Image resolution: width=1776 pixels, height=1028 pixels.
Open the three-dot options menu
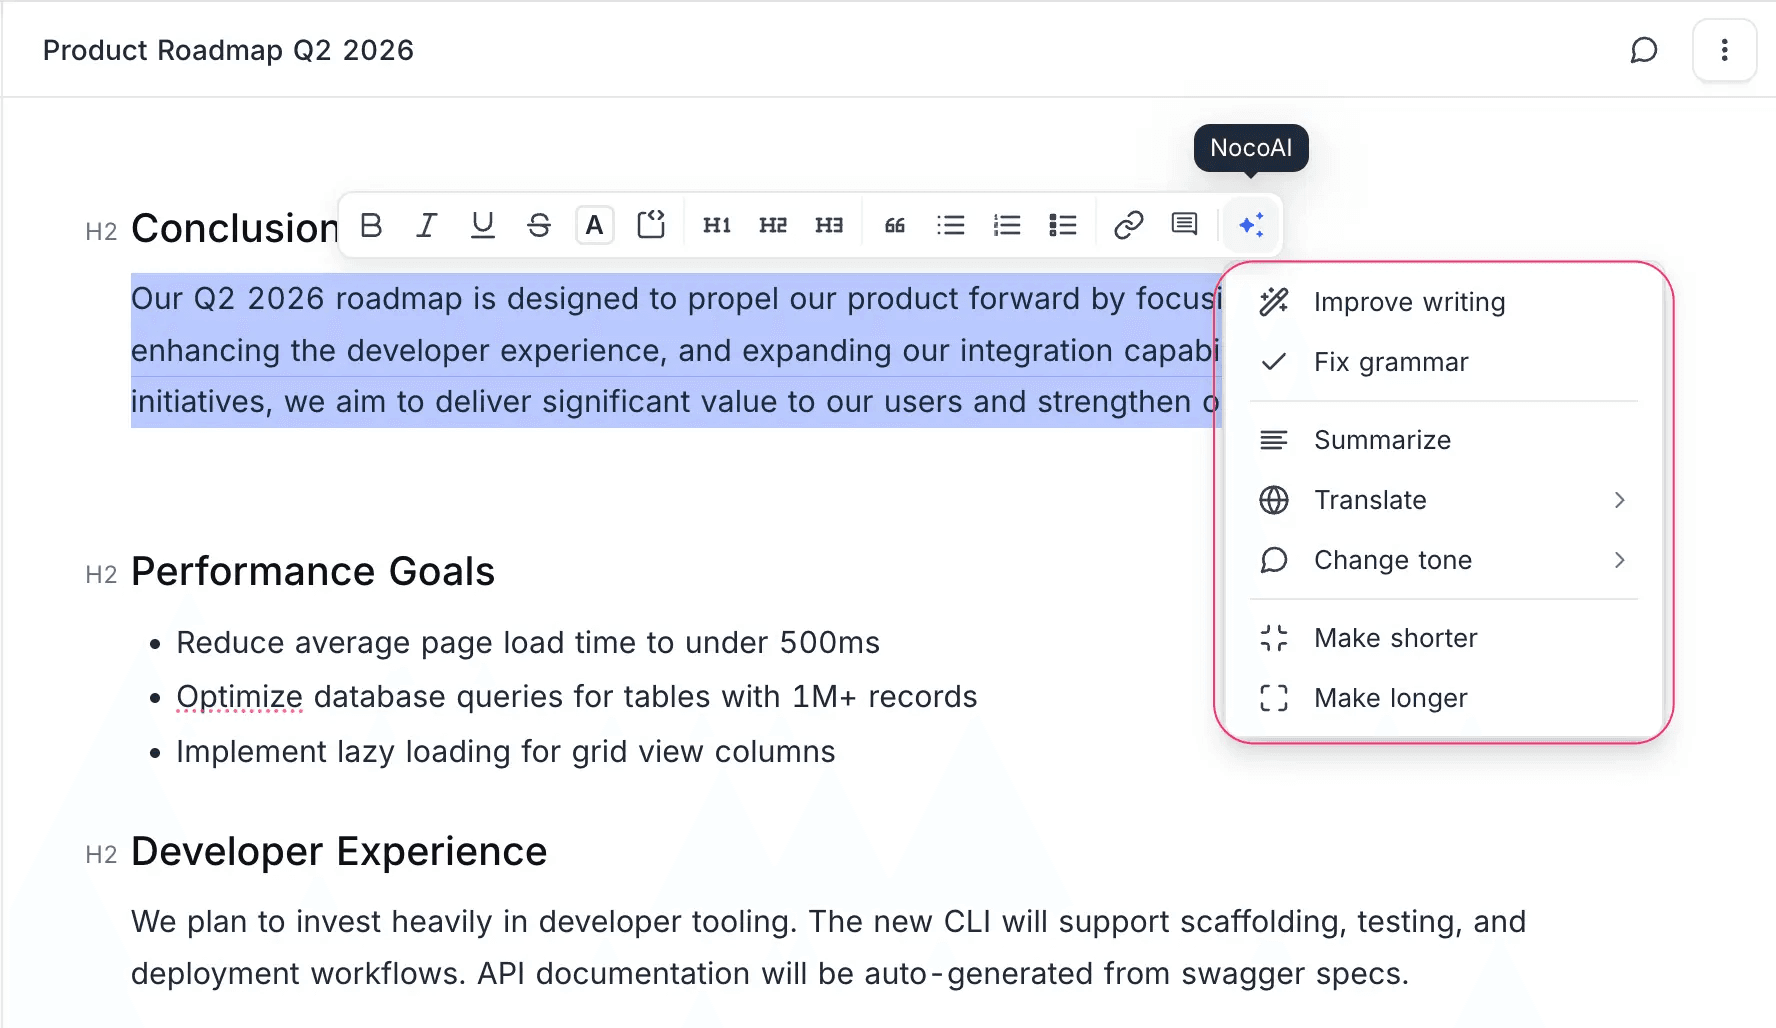coord(1724,49)
